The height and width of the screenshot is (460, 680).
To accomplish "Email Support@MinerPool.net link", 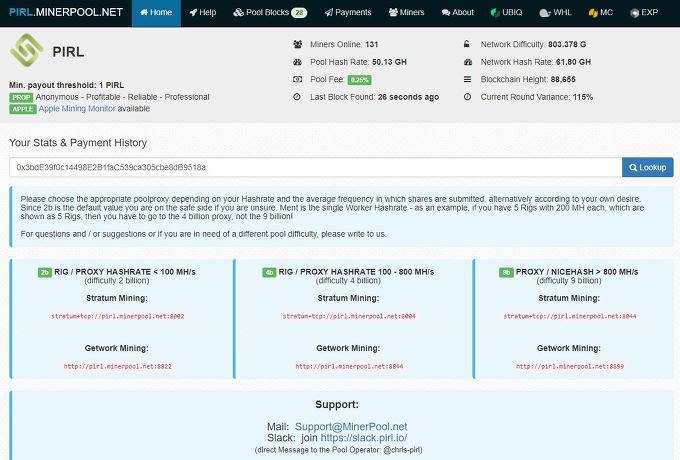I will point(351,427).
